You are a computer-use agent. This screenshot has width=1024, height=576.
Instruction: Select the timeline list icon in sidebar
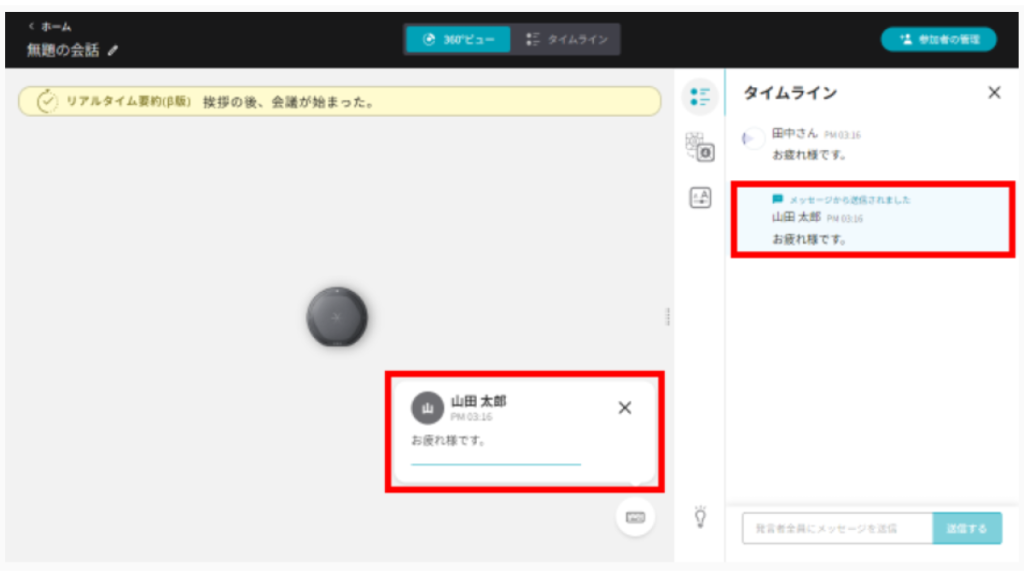pyautogui.click(x=700, y=97)
